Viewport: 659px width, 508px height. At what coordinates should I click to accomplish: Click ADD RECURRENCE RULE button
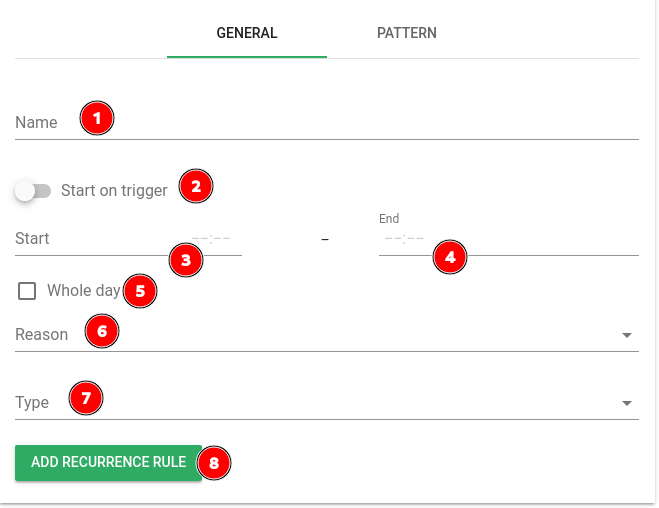108,463
